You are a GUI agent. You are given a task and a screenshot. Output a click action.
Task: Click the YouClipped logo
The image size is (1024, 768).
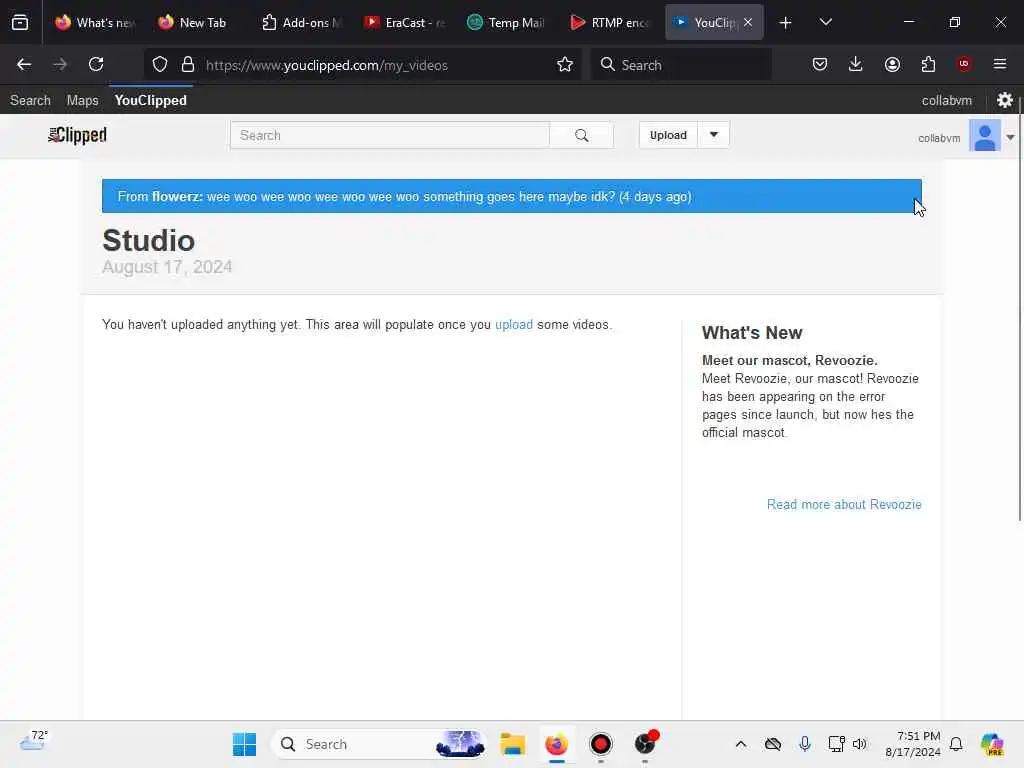tap(77, 135)
